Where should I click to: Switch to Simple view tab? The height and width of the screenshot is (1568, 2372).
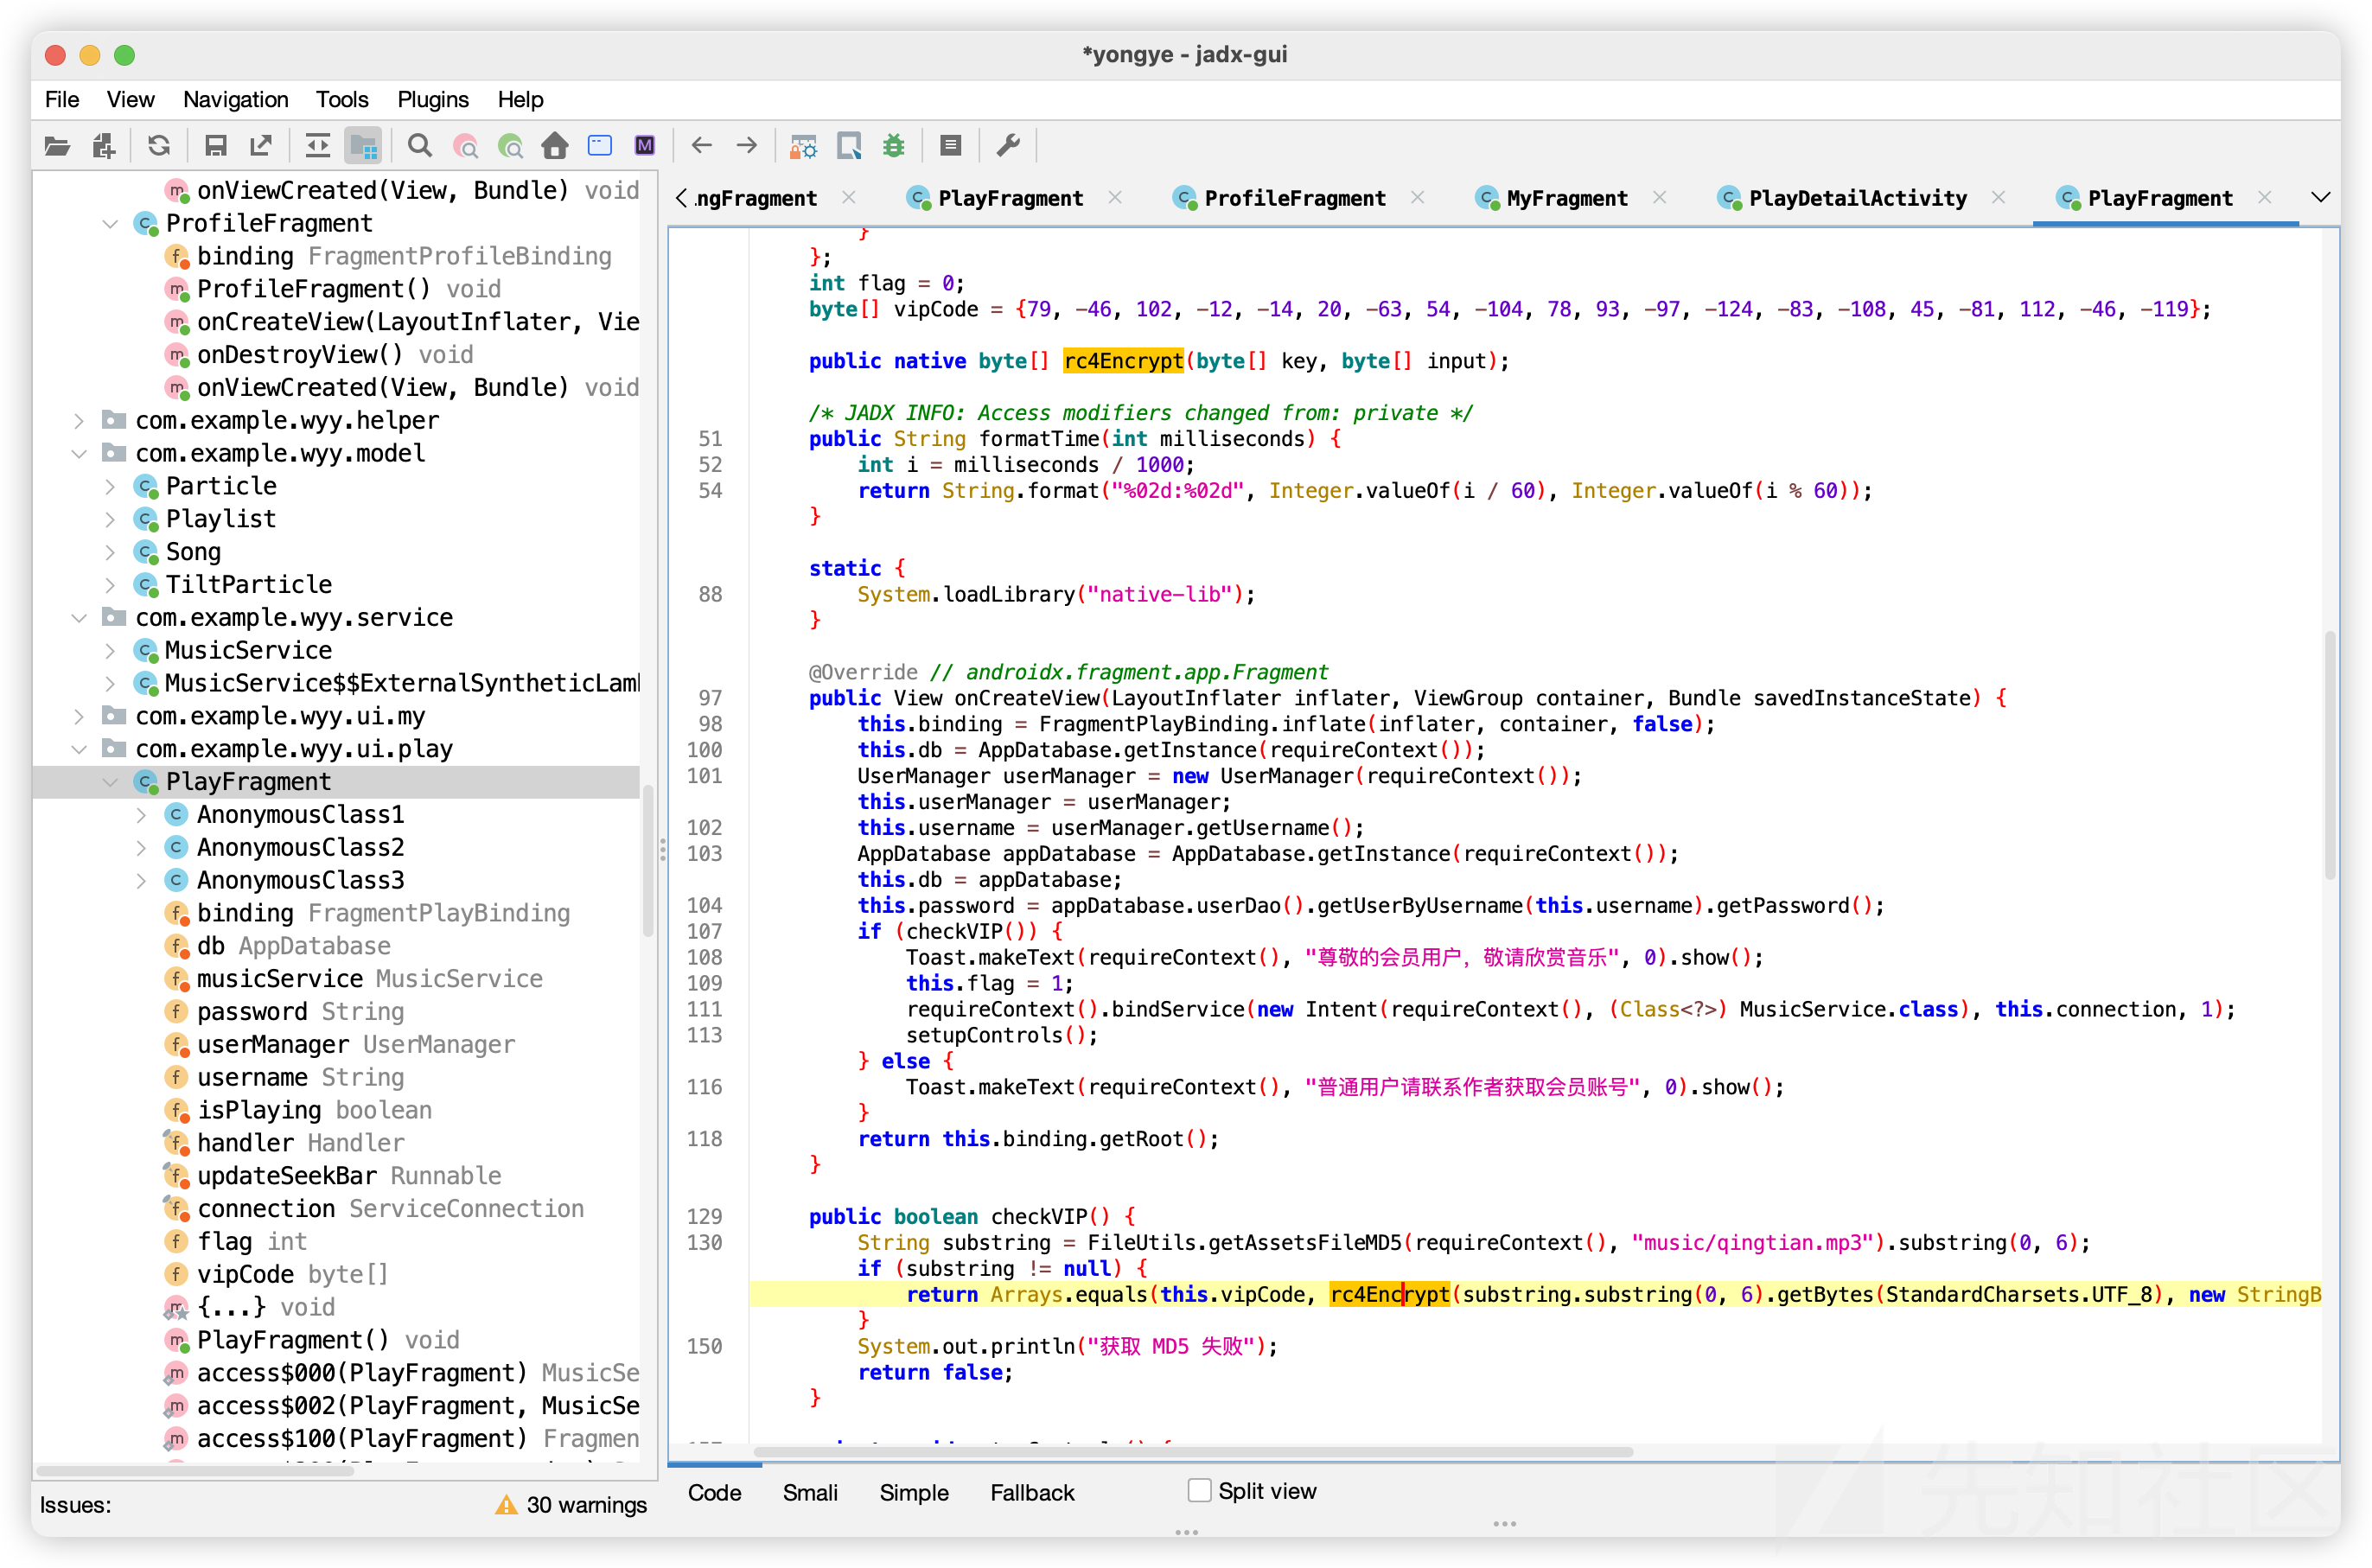[914, 1492]
